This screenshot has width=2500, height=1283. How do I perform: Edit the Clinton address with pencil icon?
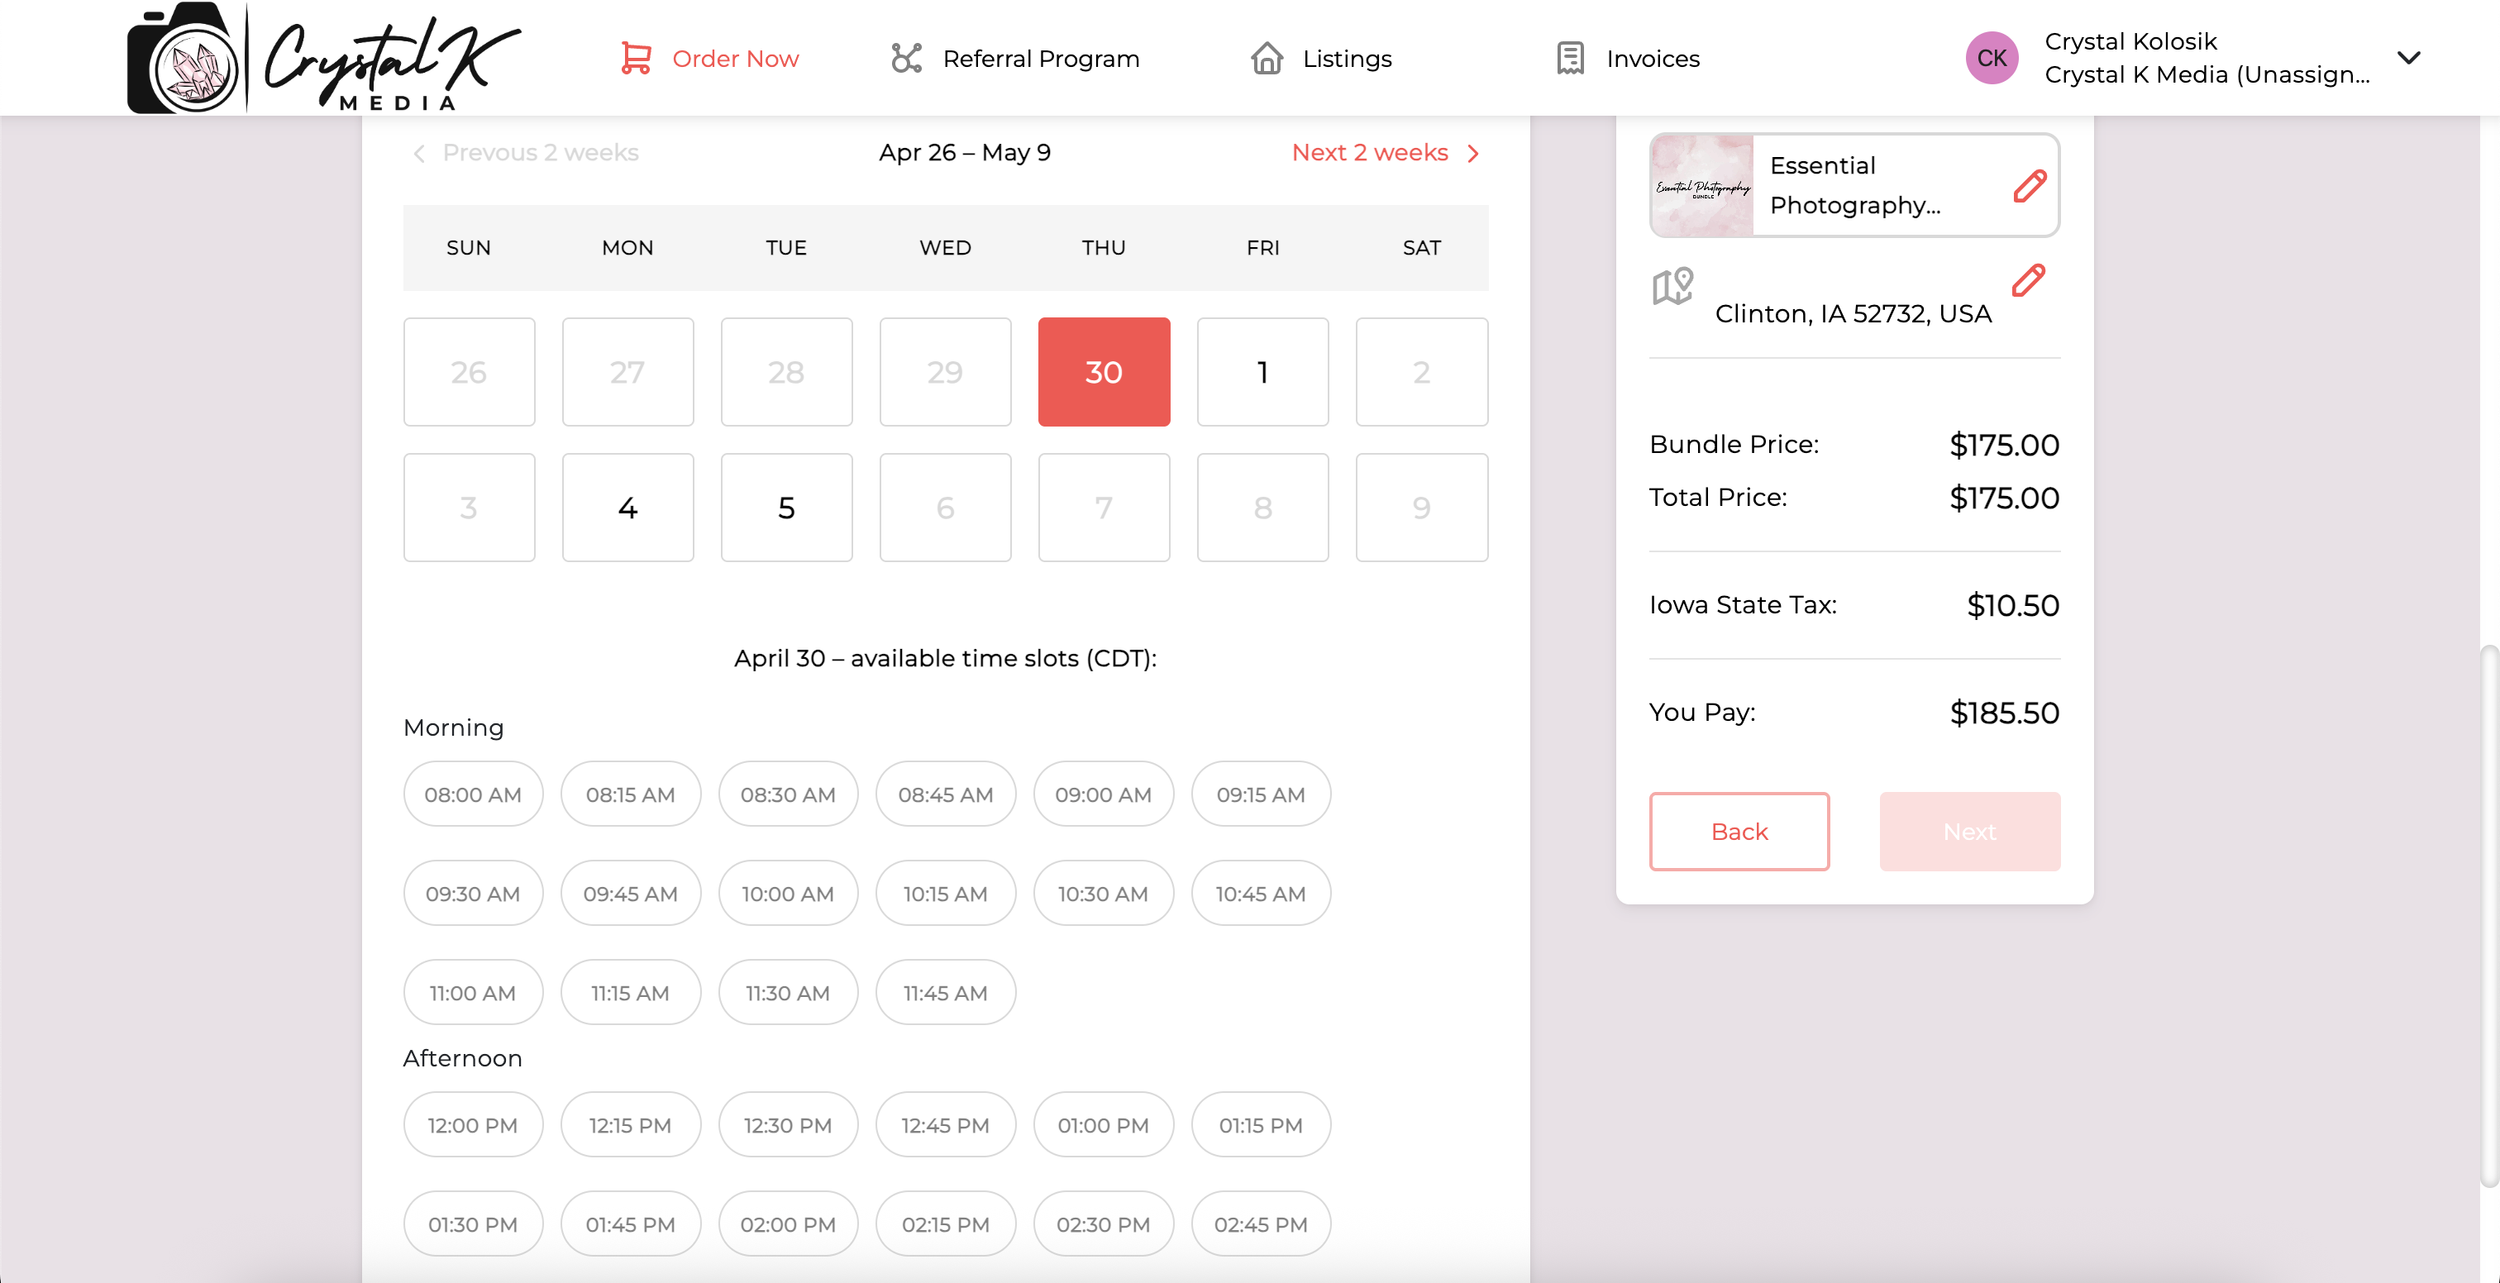[2028, 281]
